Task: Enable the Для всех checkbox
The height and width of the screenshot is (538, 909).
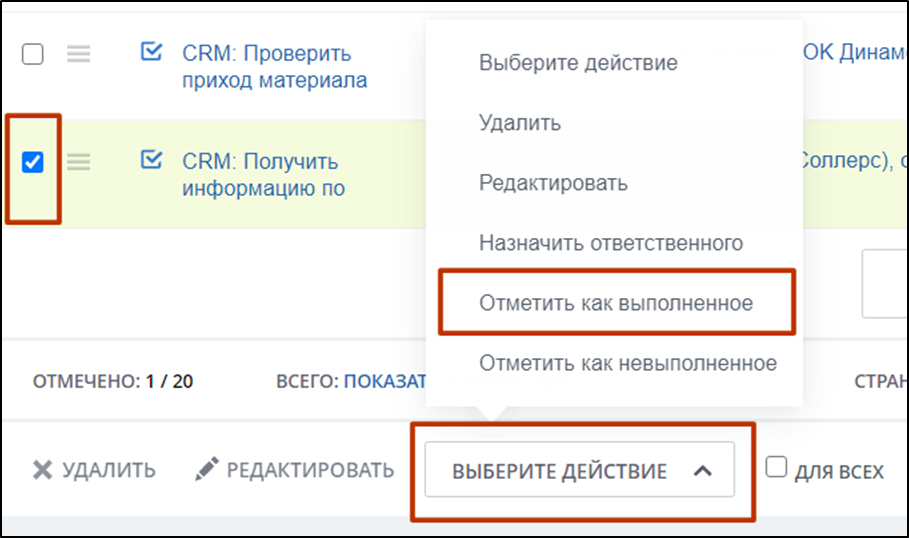Action: [x=776, y=468]
